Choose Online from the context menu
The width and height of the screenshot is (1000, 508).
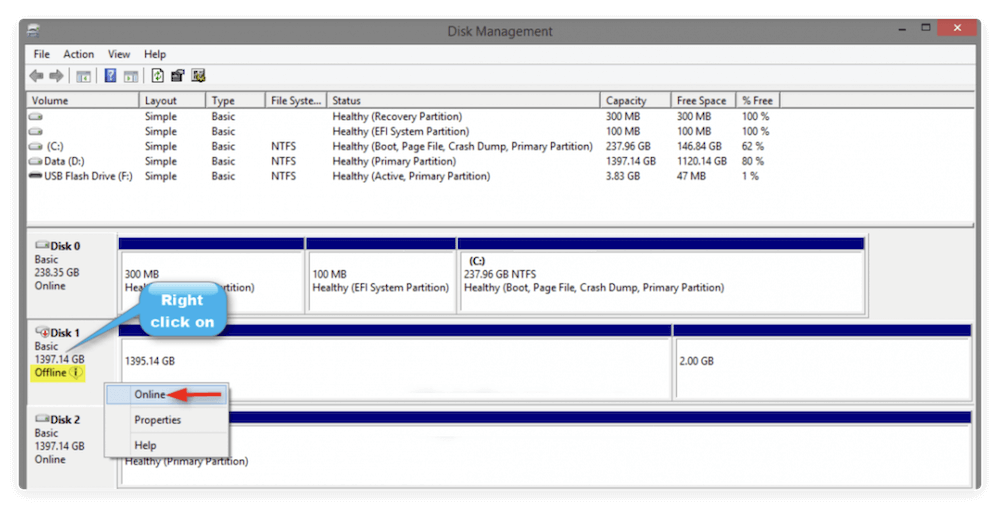(x=166, y=395)
